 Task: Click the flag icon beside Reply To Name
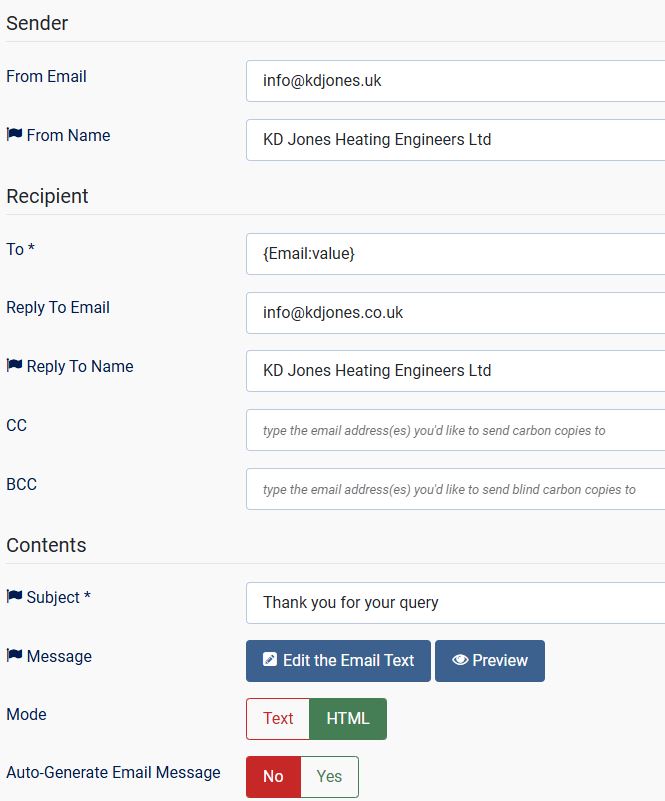pyautogui.click(x=13, y=366)
